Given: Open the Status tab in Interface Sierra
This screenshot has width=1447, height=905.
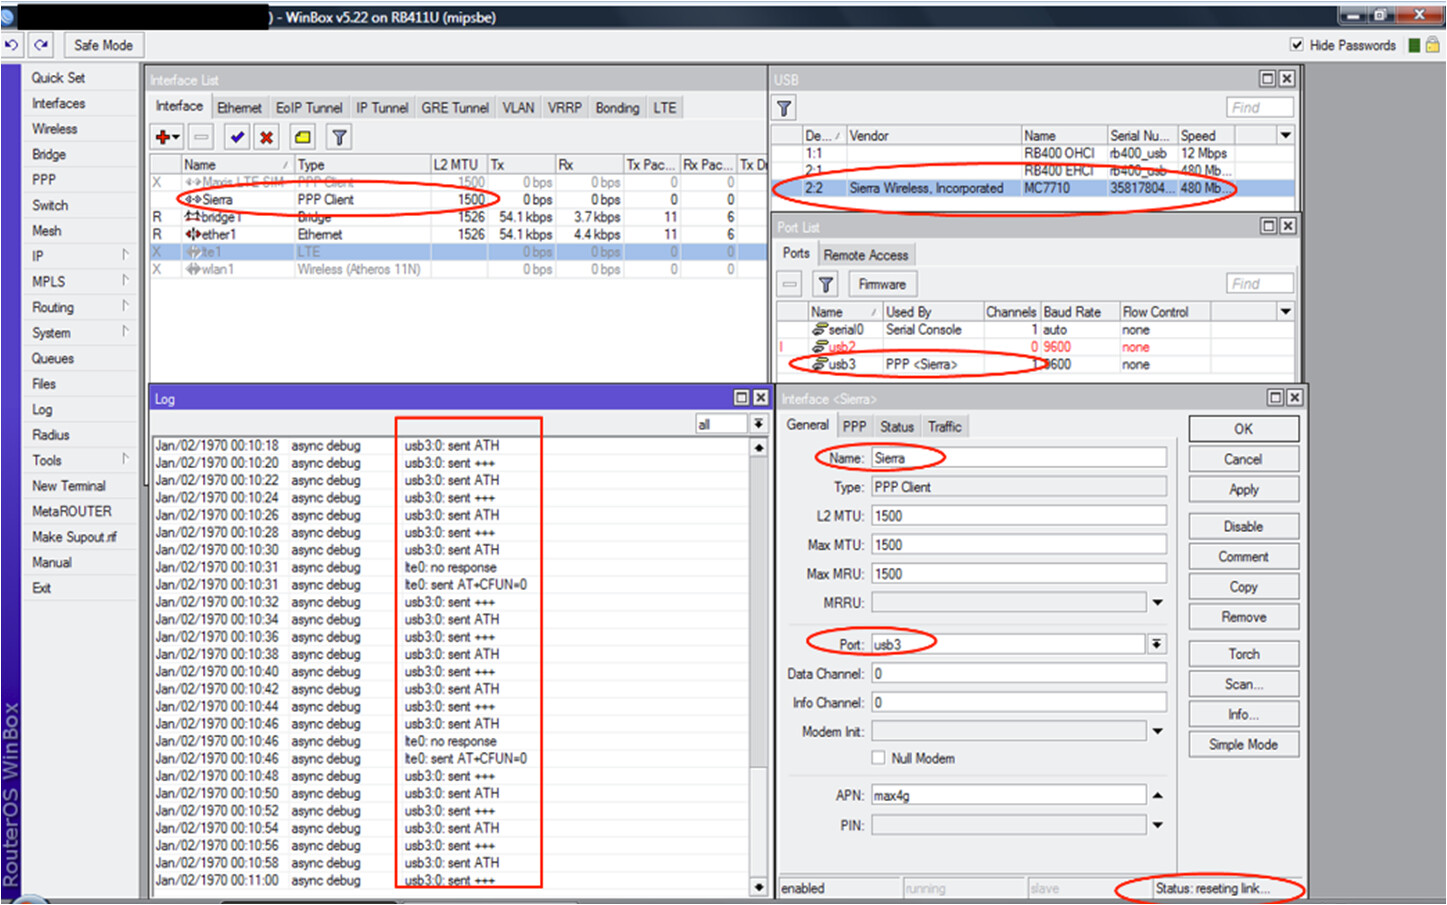Looking at the screenshot, I should pyautogui.click(x=896, y=427).
